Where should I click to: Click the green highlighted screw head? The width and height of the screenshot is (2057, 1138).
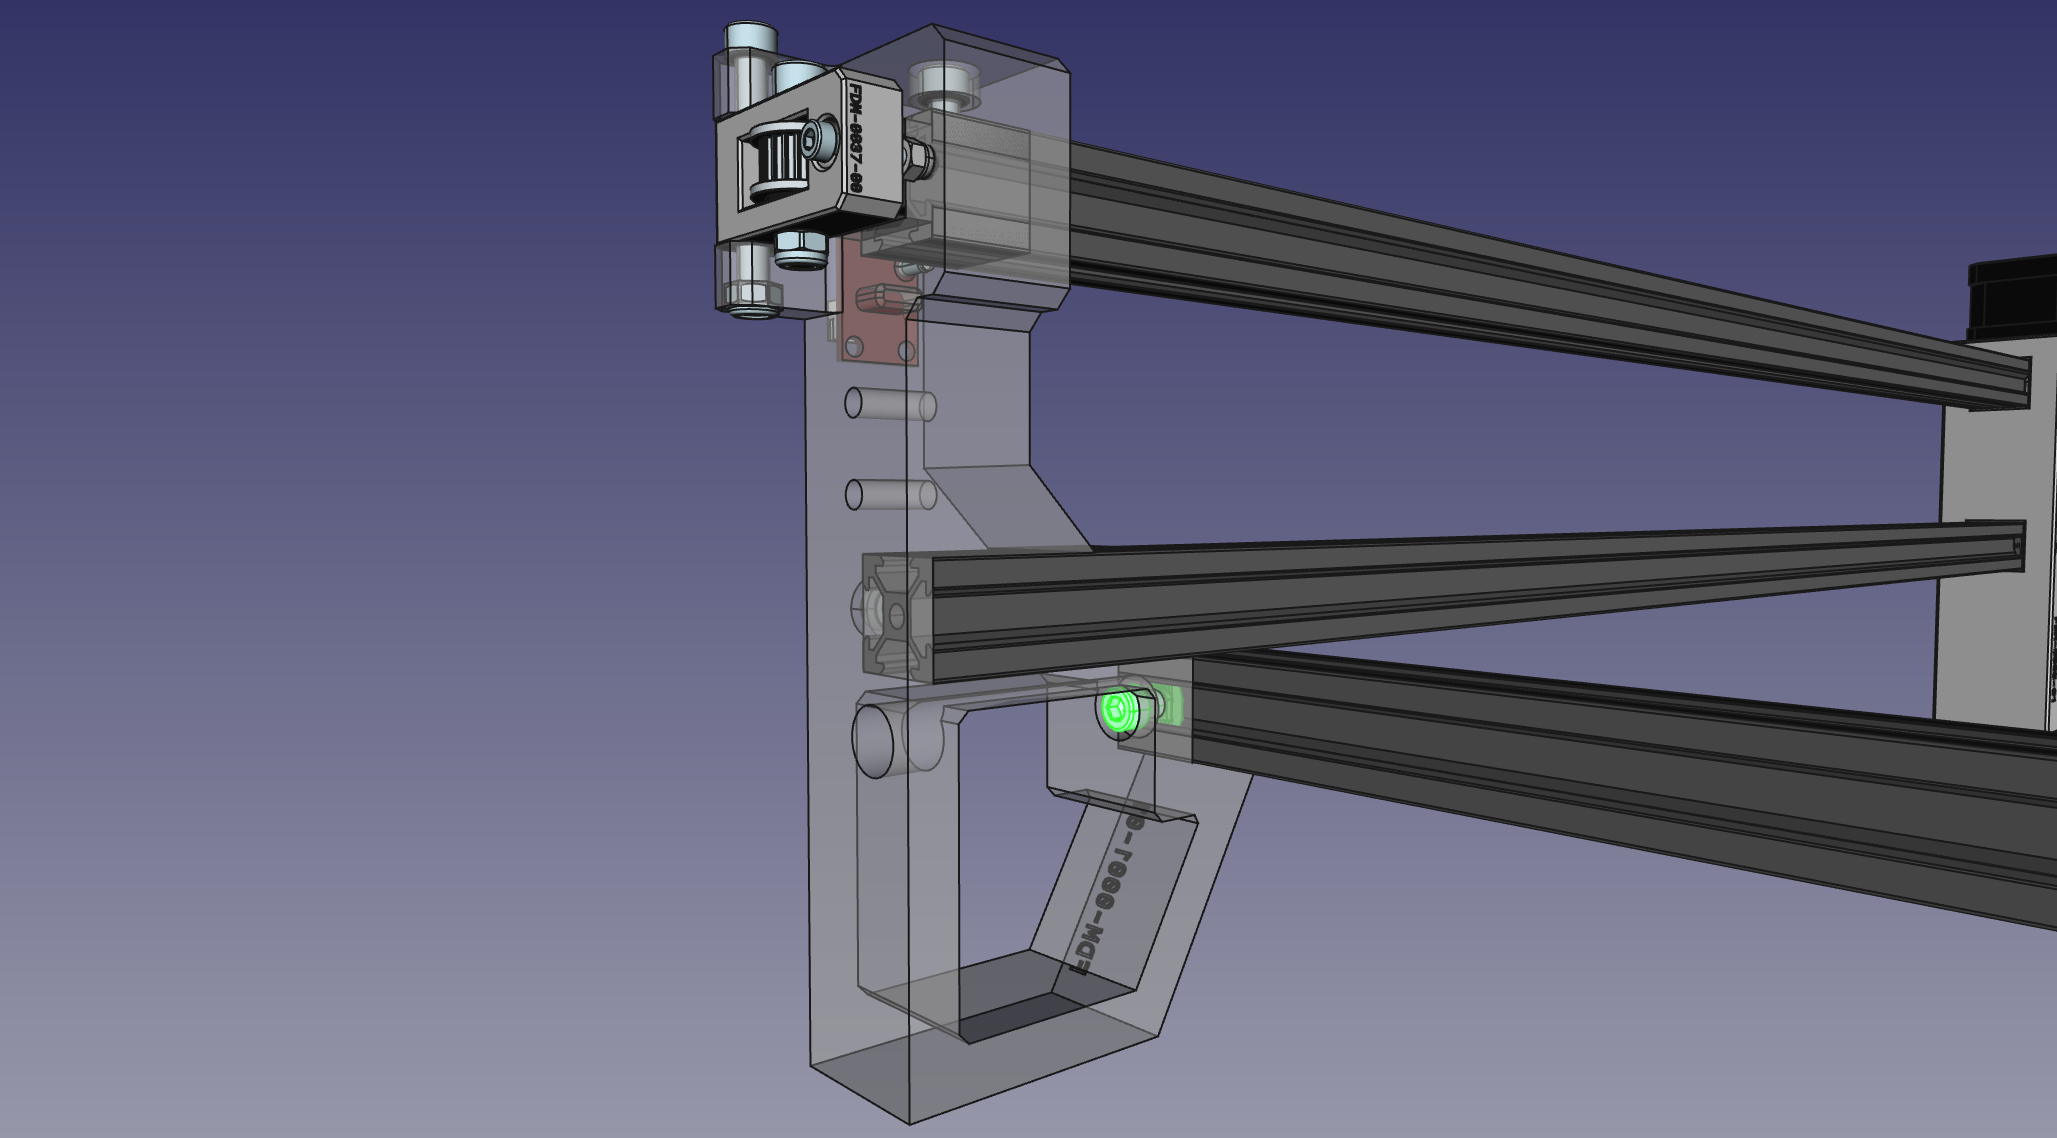point(1117,711)
